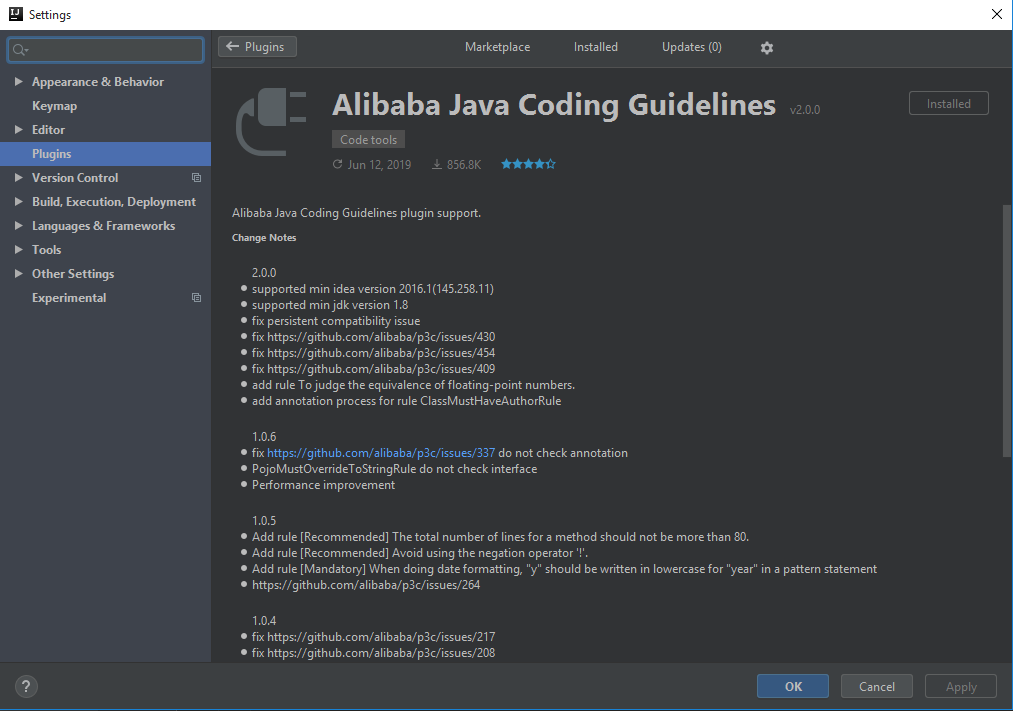Click the fifth star in the plugin rating
The width and height of the screenshot is (1013, 711).
tap(550, 163)
